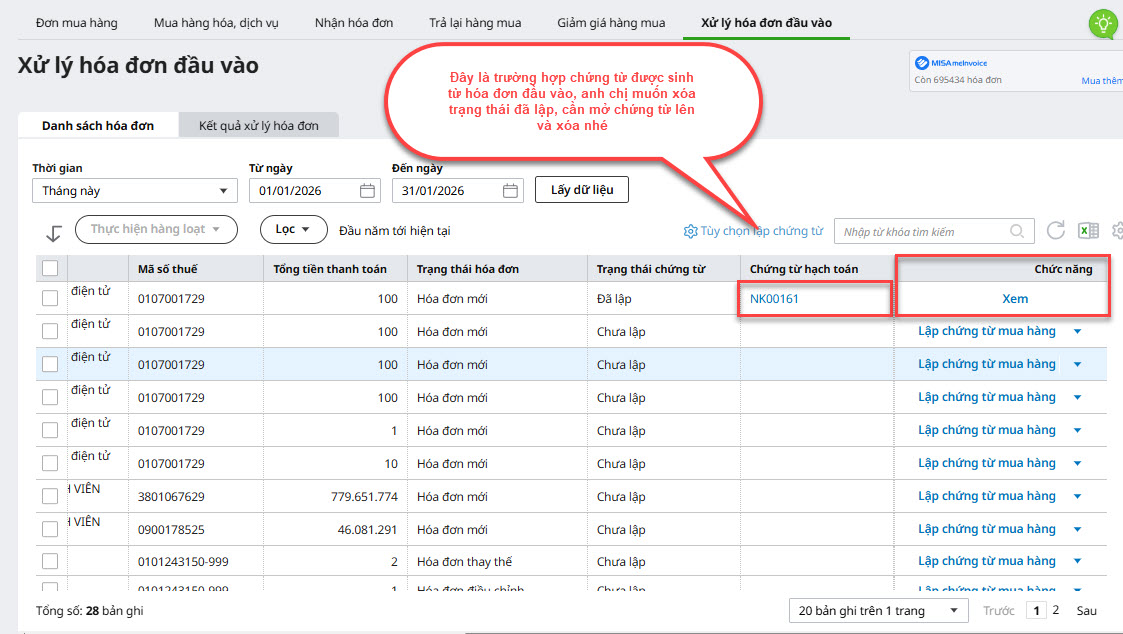The width and height of the screenshot is (1123, 634).
Task: Click the keyword search input field
Action: point(920,232)
